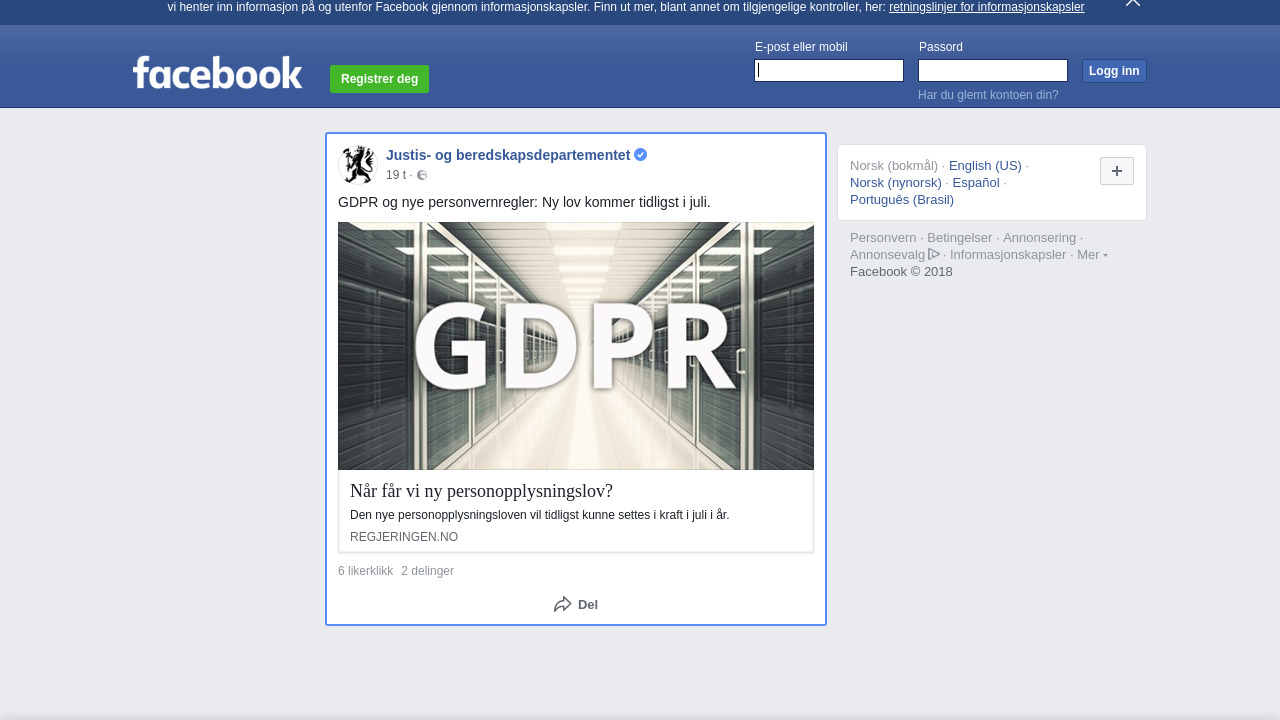Open the Justis- og beredskapsdepartementet profile picture

(357, 164)
